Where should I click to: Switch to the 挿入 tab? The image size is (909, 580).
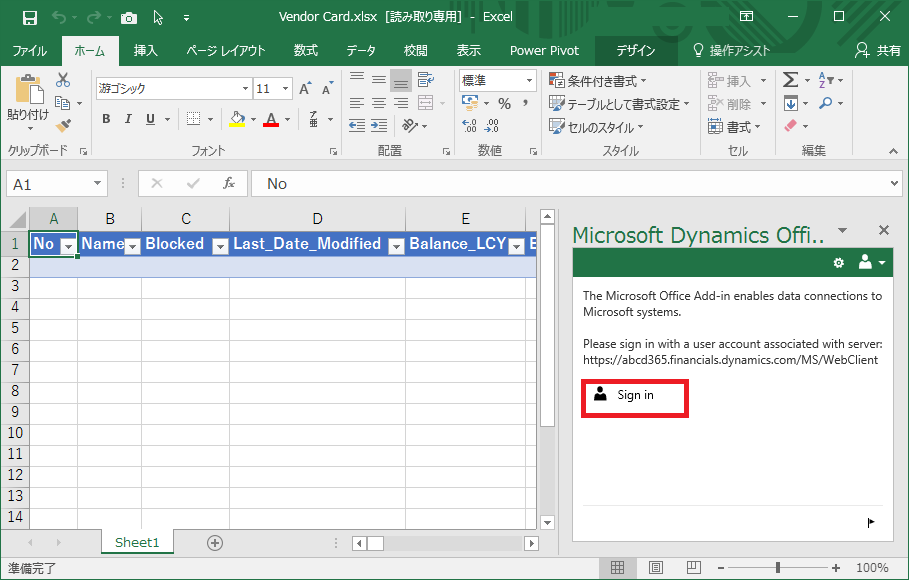point(146,51)
